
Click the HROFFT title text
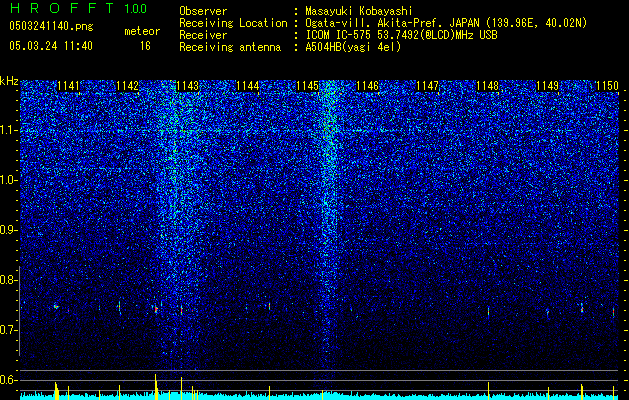pos(62,8)
